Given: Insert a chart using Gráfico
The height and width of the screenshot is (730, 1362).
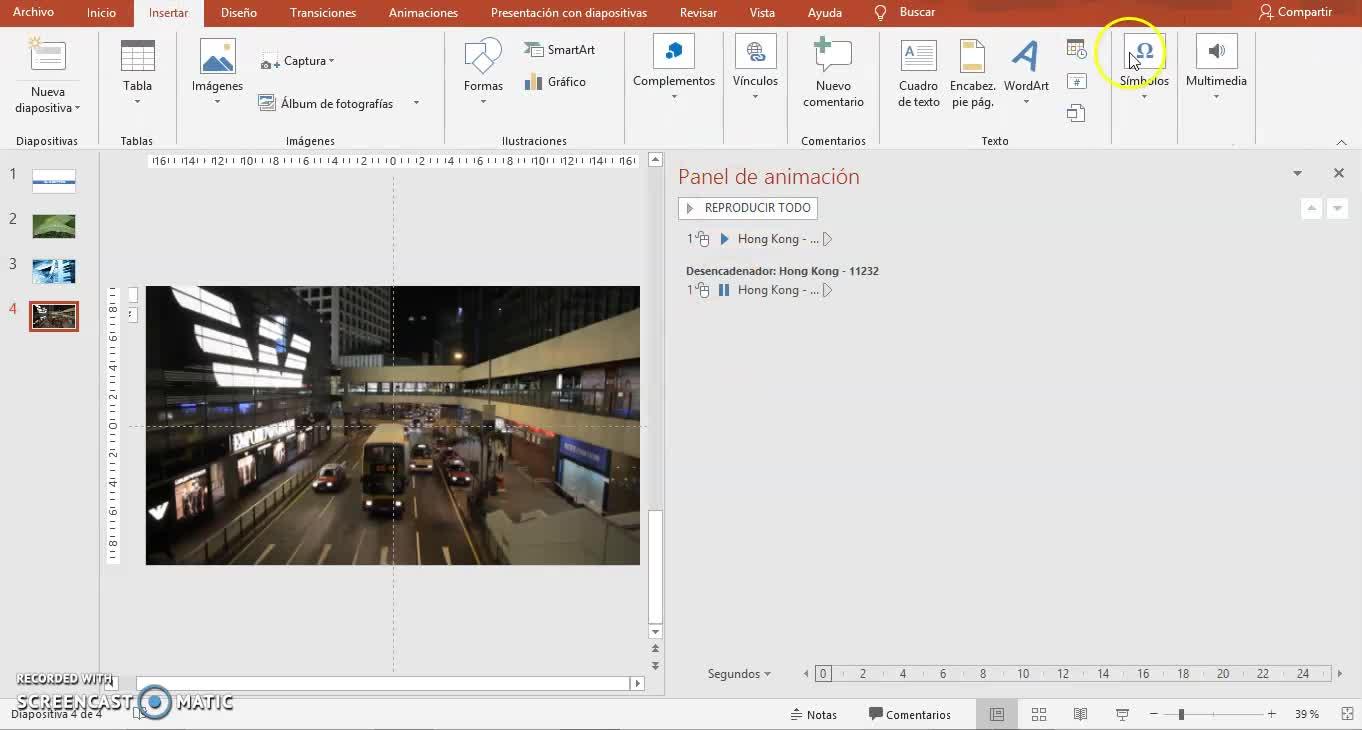Looking at the screenshot, I should [x=556, y=82].
